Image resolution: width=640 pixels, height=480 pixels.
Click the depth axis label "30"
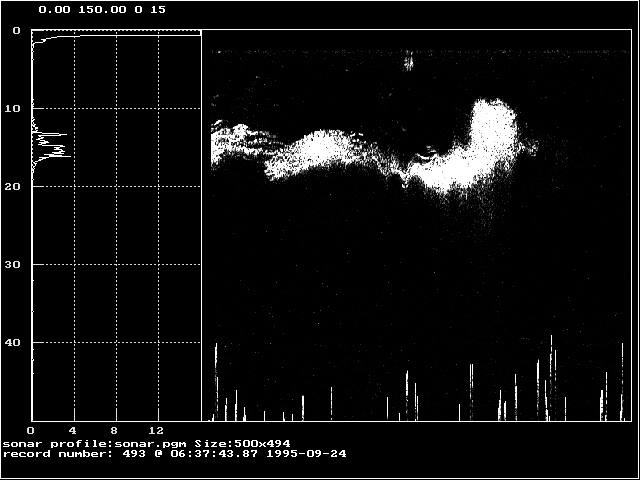[x=12, y=264]
